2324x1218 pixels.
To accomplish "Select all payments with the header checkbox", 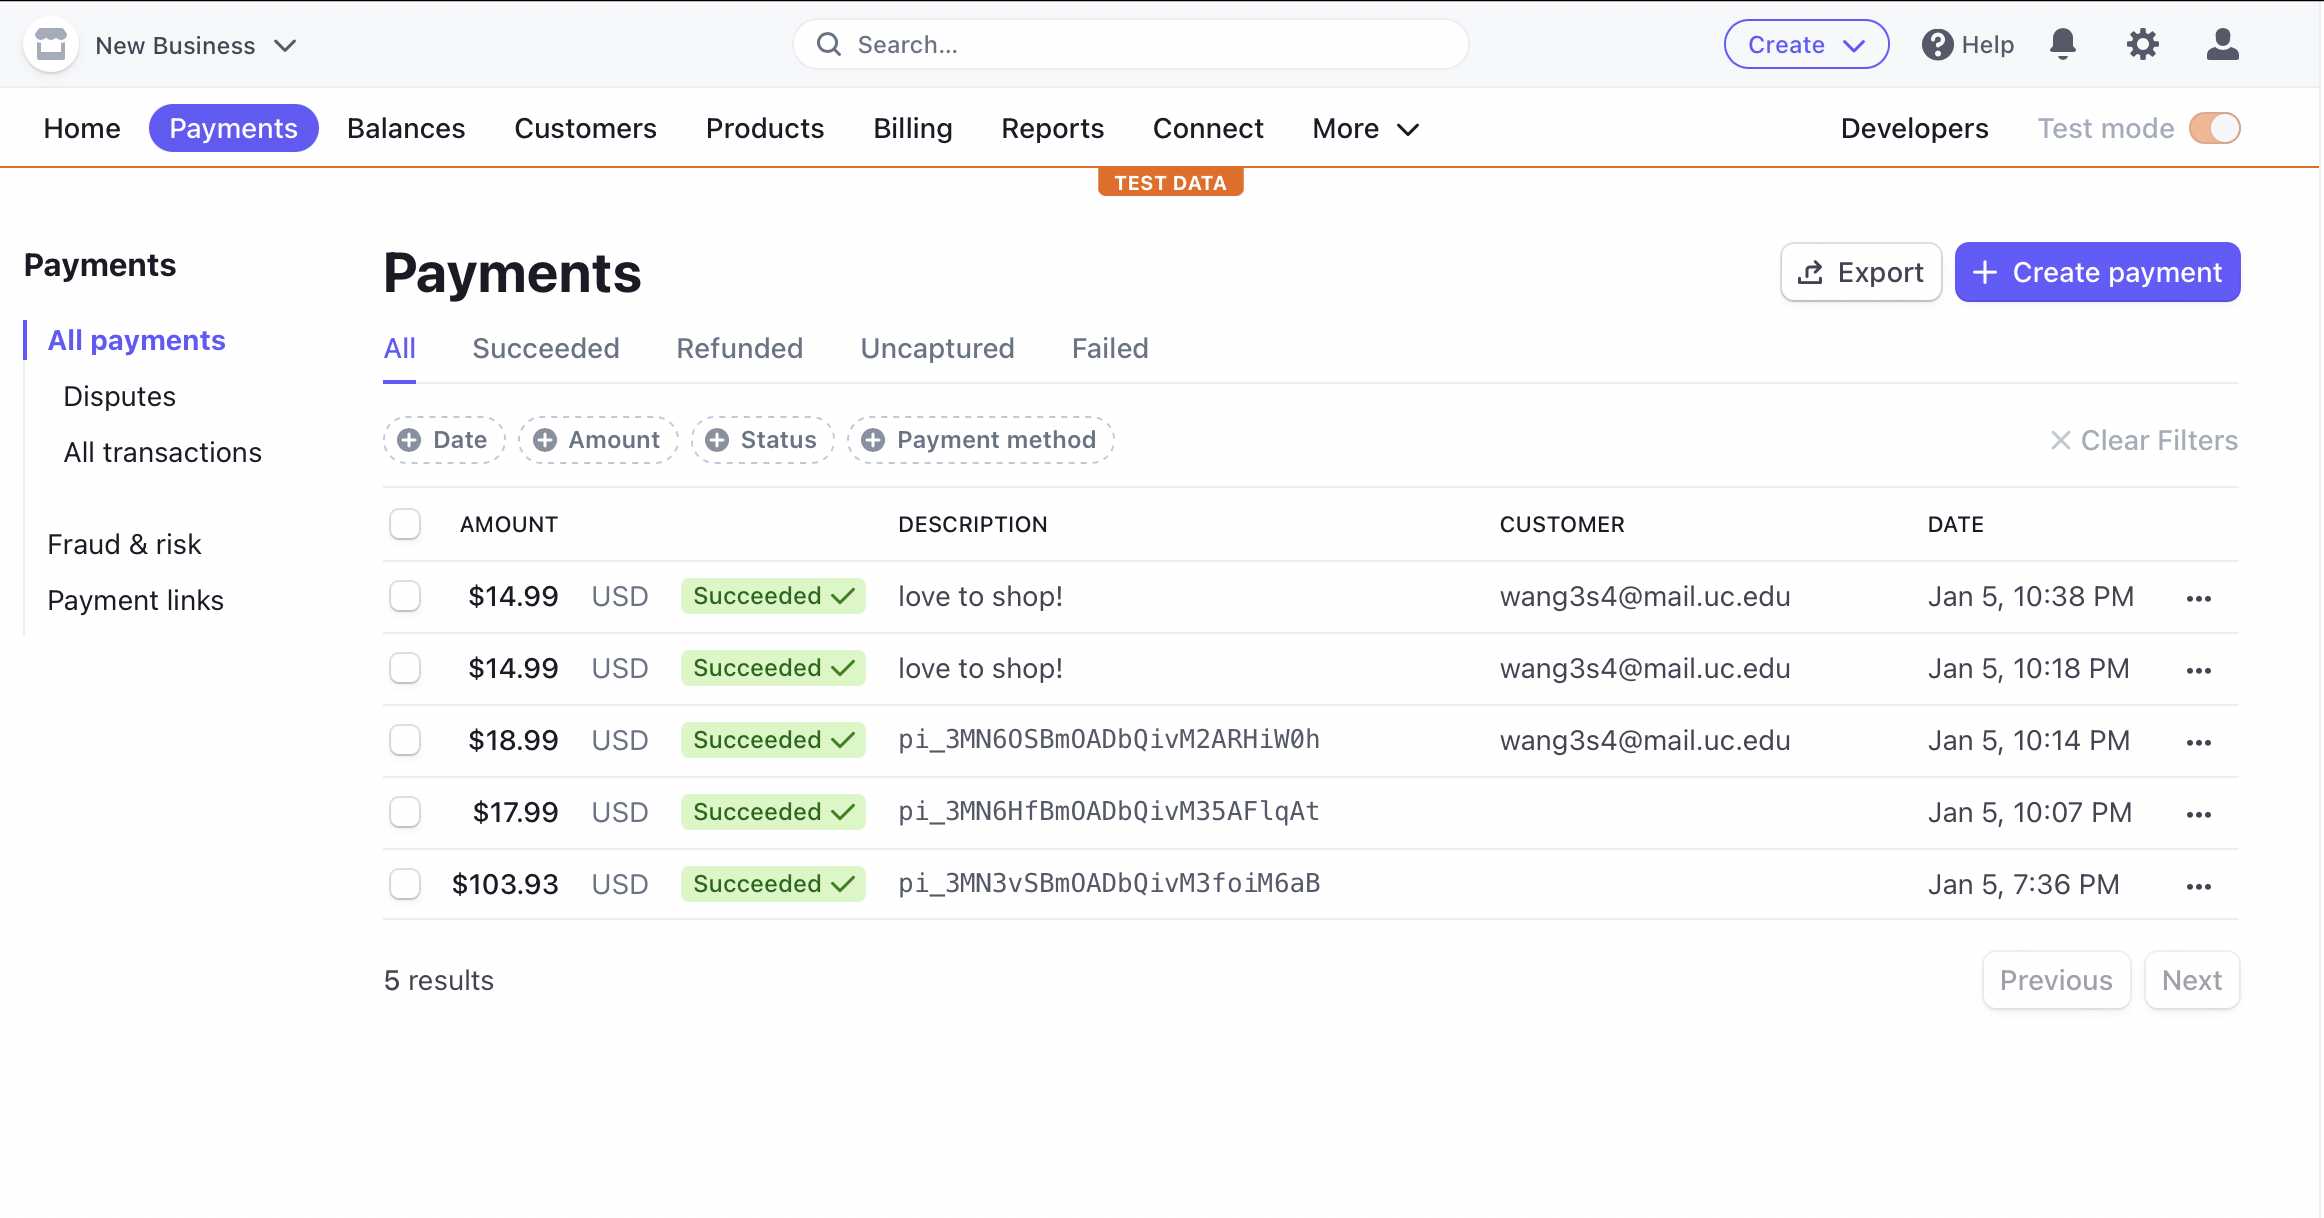I will (405, 523).
